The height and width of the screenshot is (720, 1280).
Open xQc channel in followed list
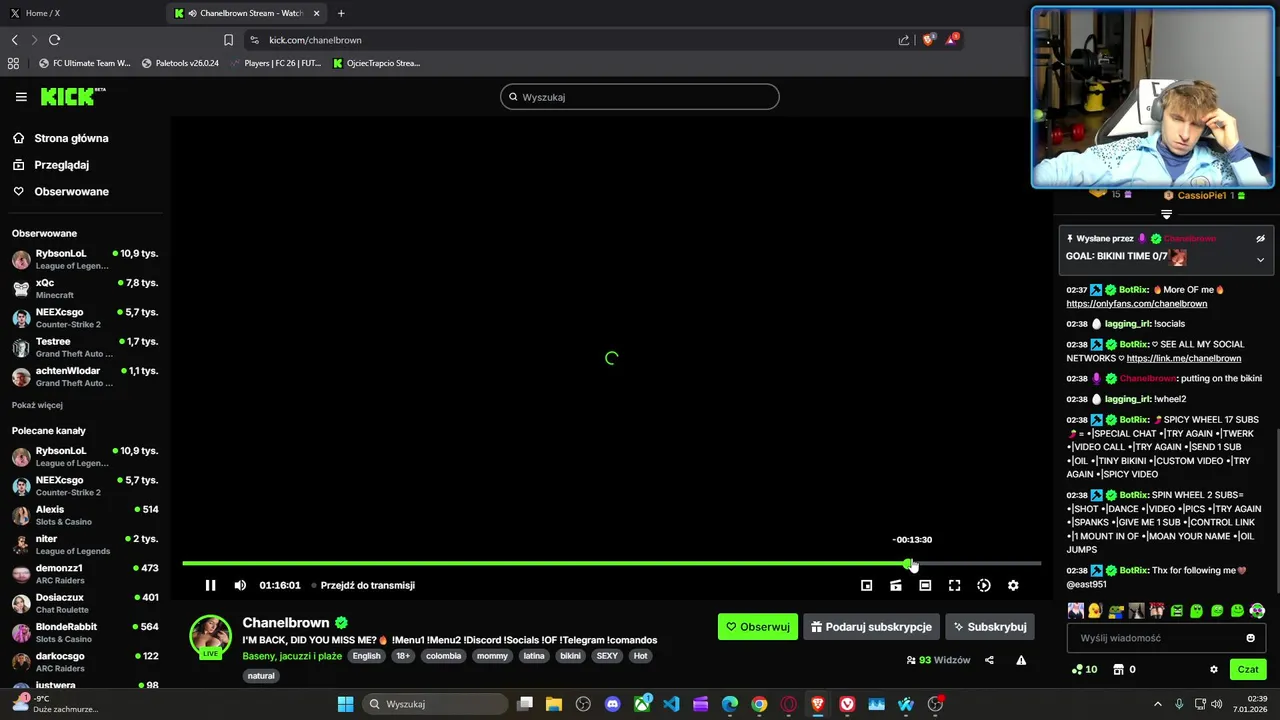pyautogui.click(x=85, y=289)
